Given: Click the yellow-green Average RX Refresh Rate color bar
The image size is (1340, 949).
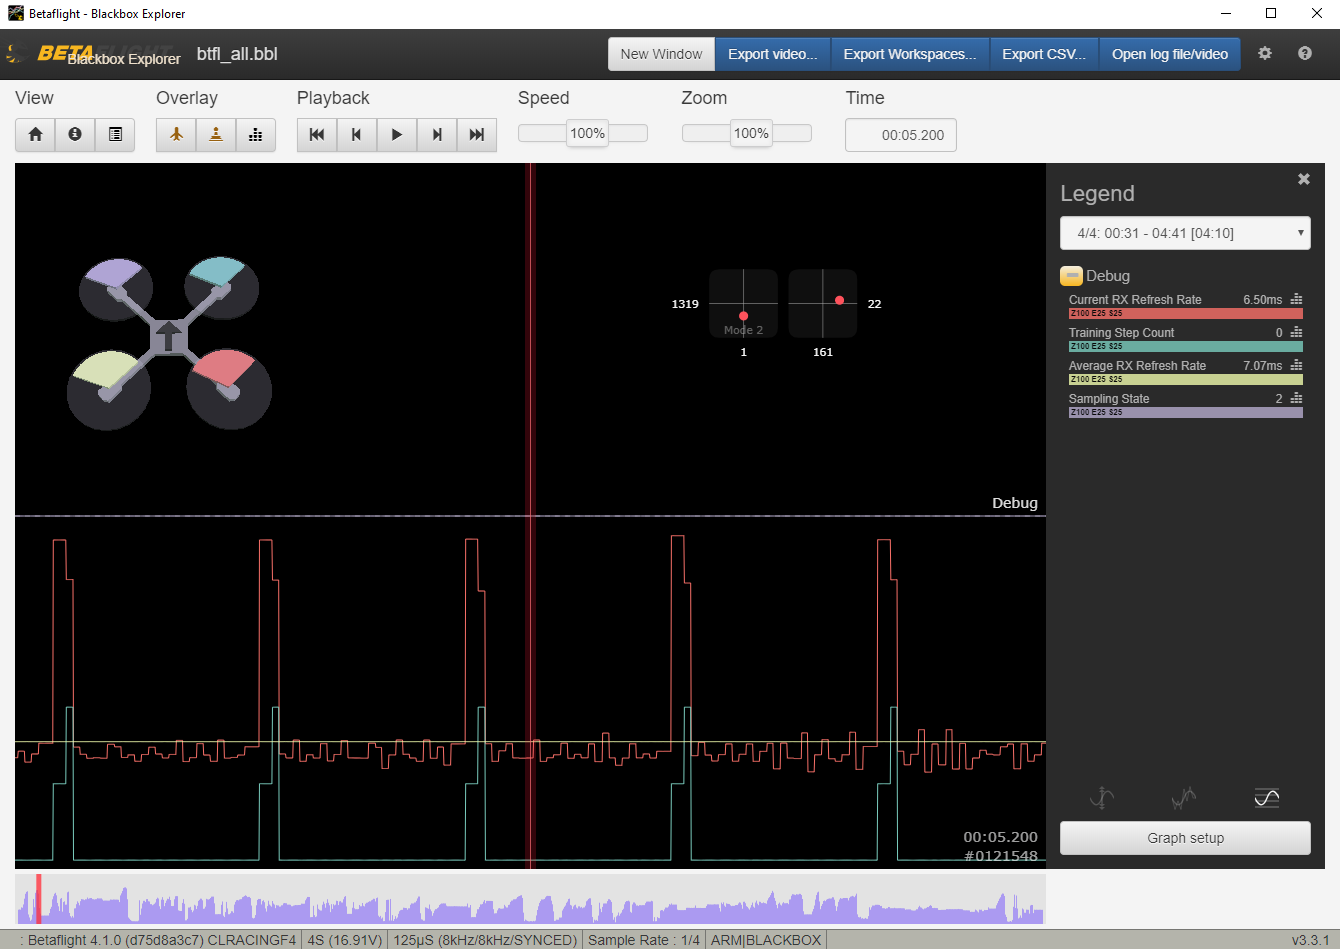Looking at the screenshot, I should click(x=1185, y=379).
